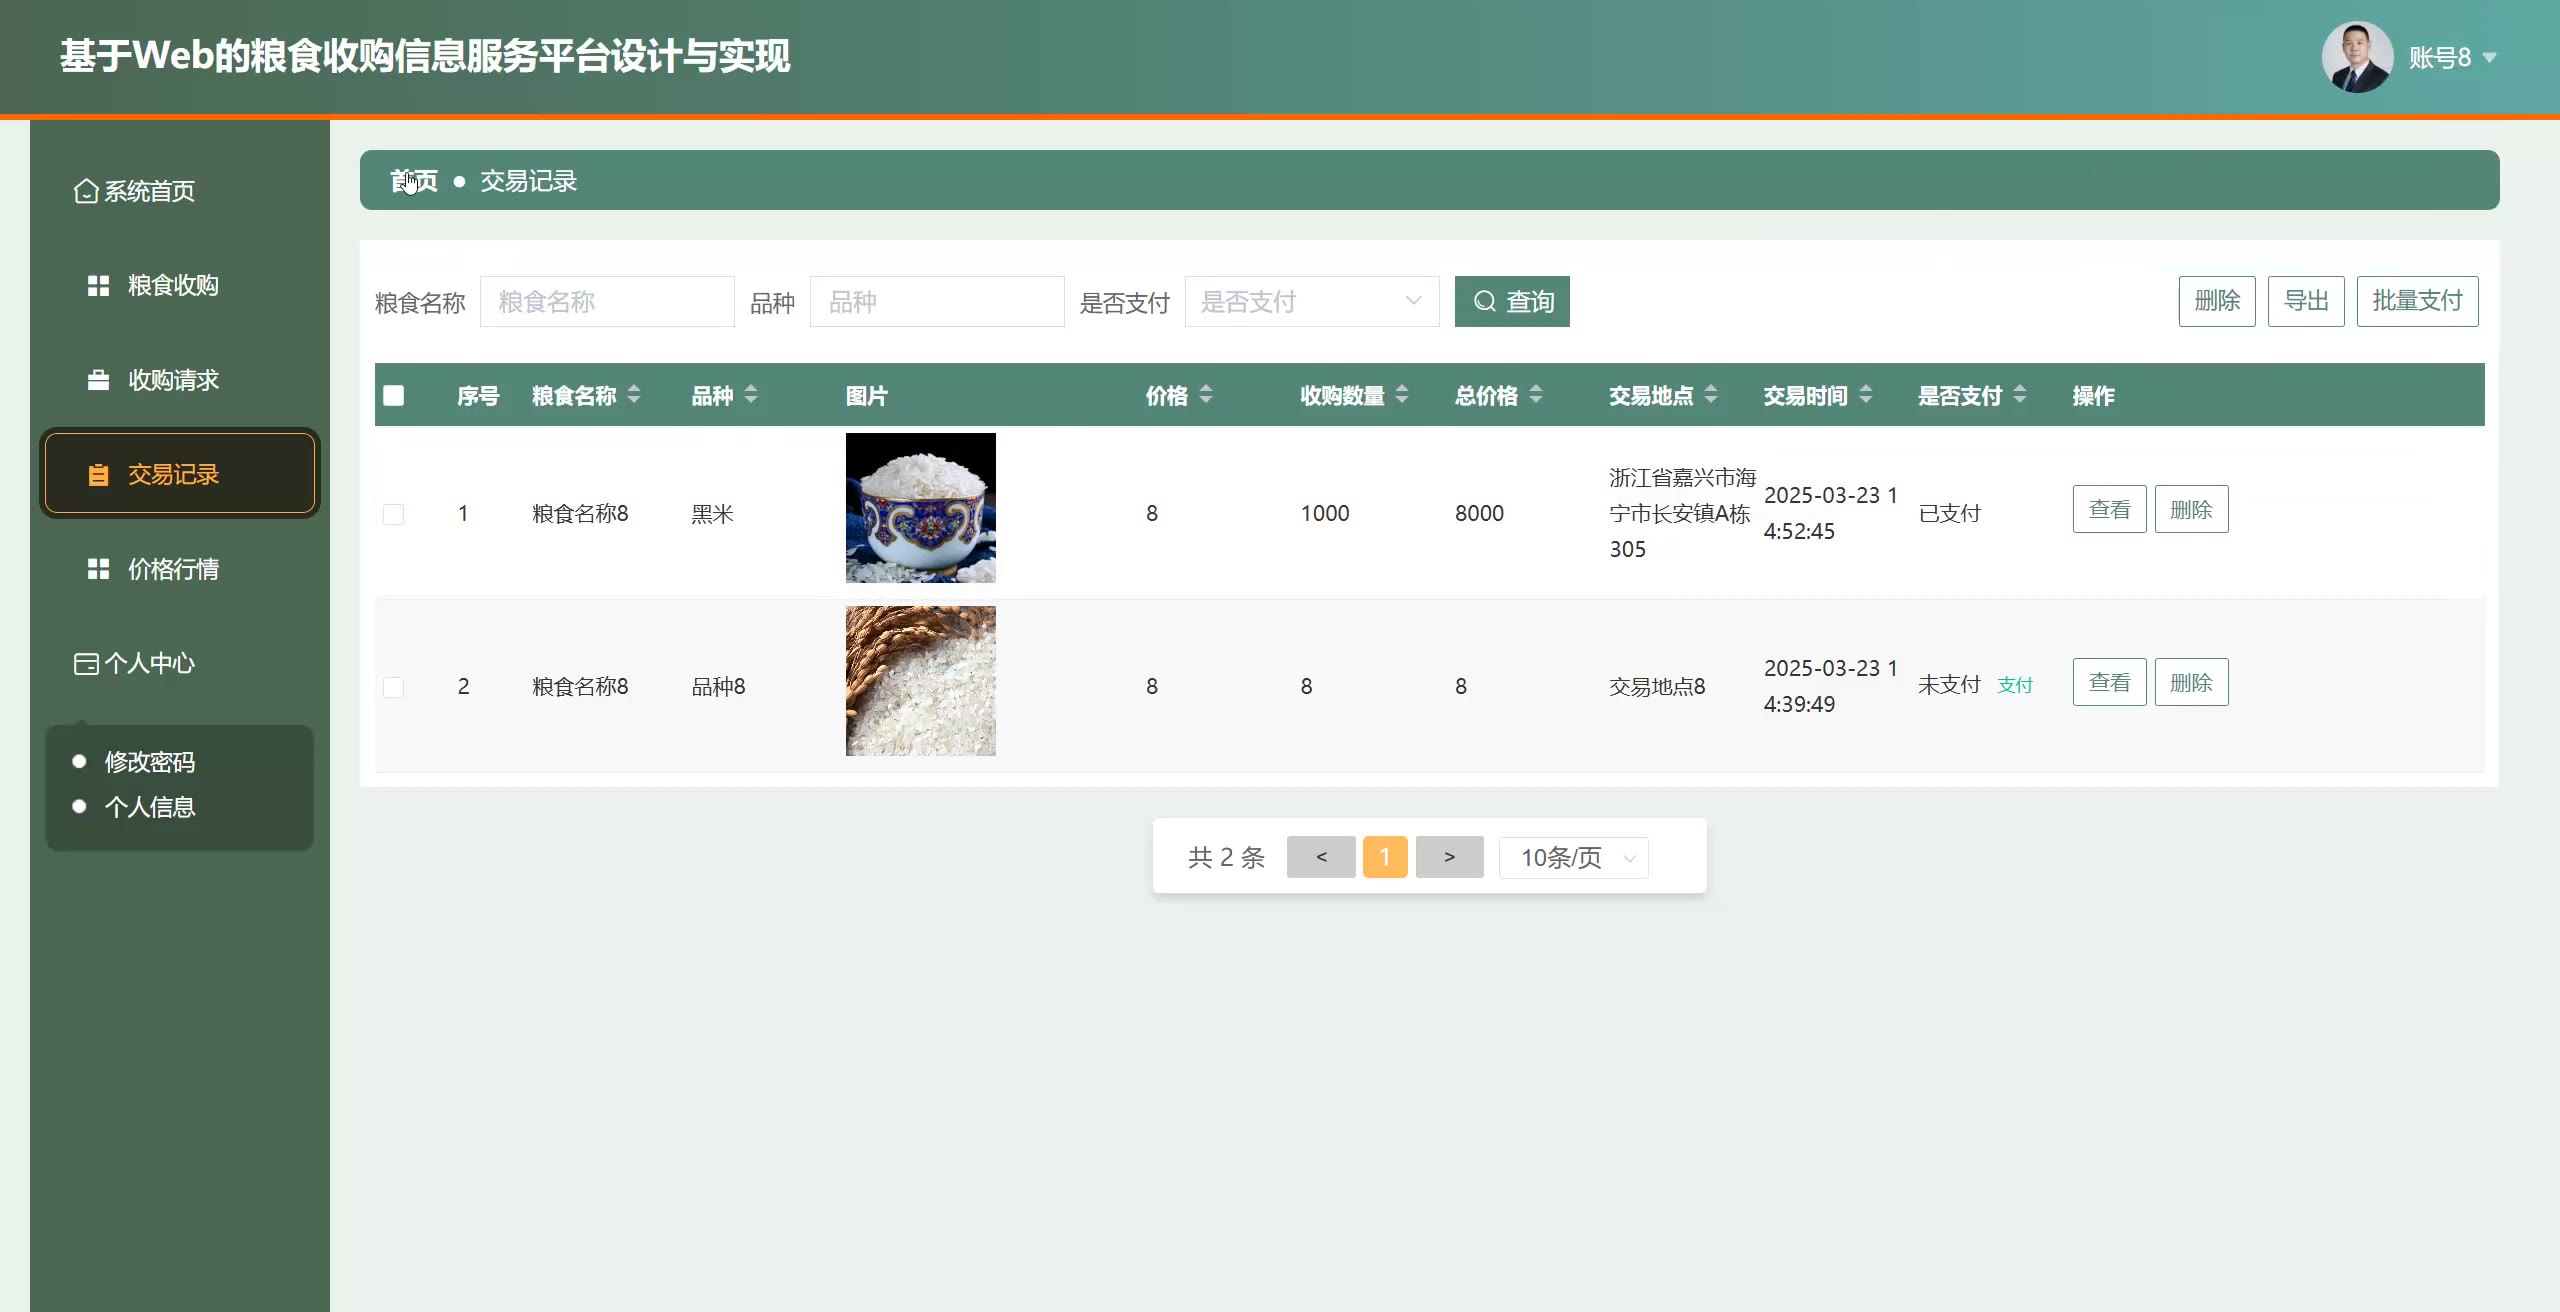
Task: Click the grid icon next to 粮食收购
Action: click(x=98, y=286)
